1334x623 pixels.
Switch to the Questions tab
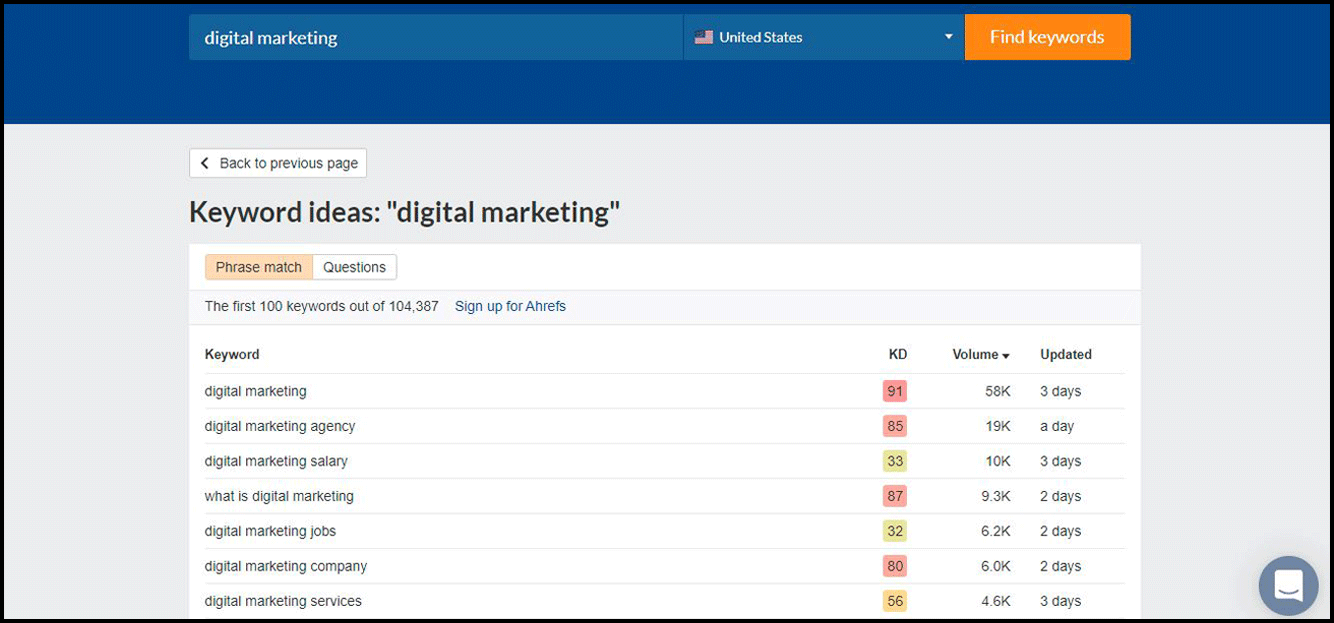pyautogui.click(x=354, y=267)
